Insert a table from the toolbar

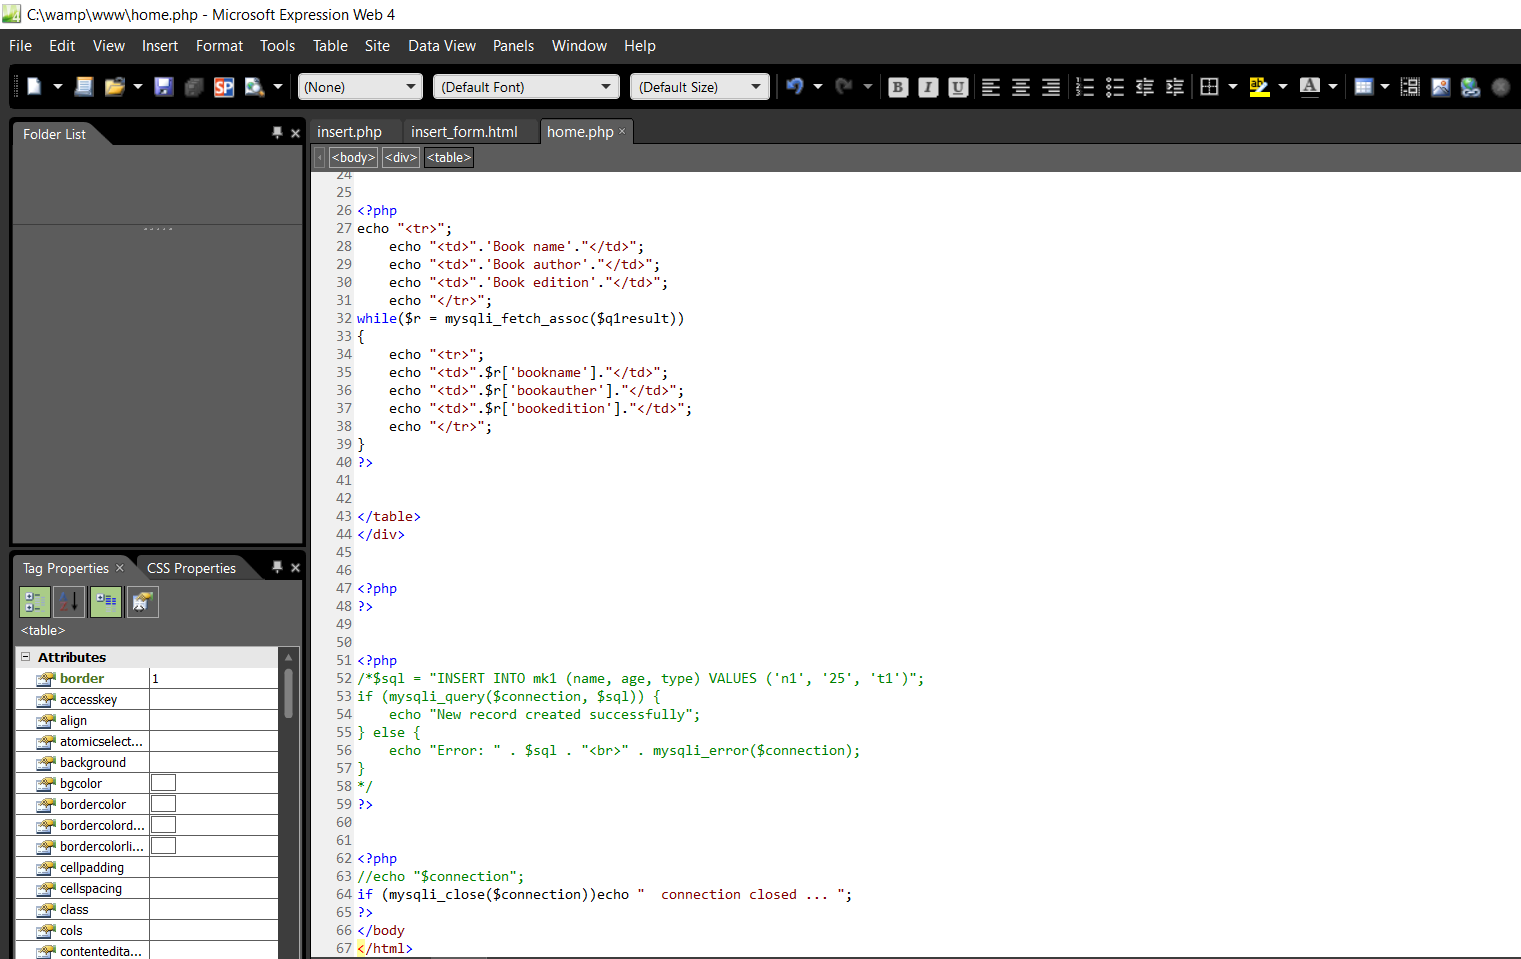click(x=1363, y=87)
